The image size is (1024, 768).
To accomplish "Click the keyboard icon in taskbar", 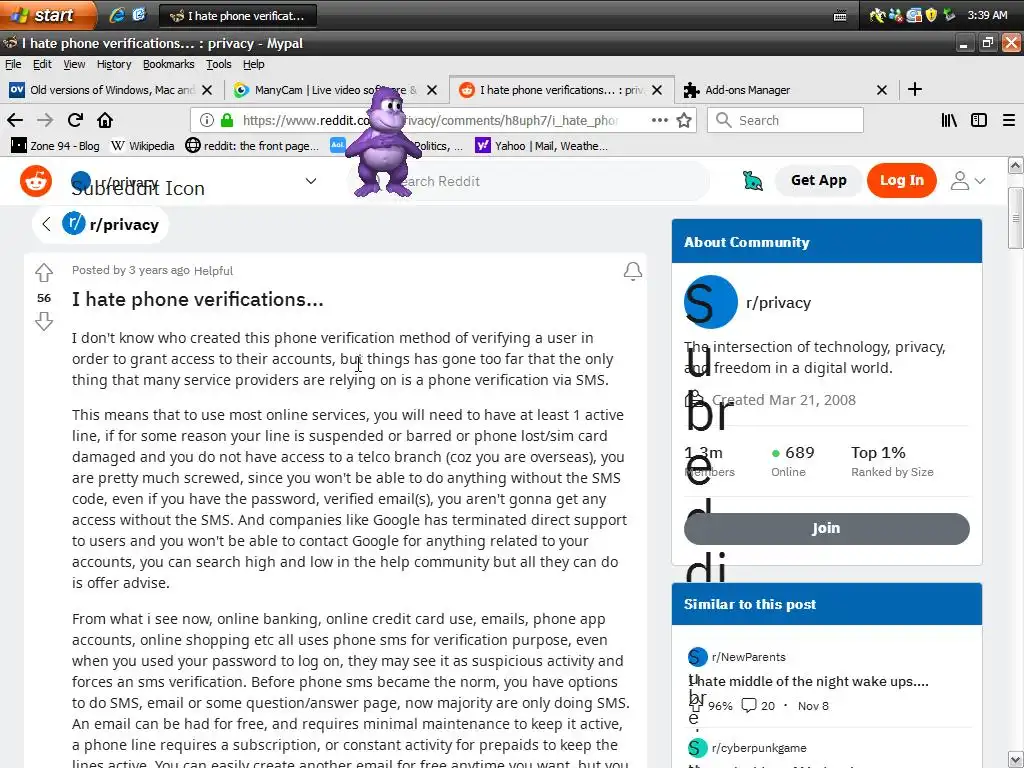I will click(x=840, y=16).
